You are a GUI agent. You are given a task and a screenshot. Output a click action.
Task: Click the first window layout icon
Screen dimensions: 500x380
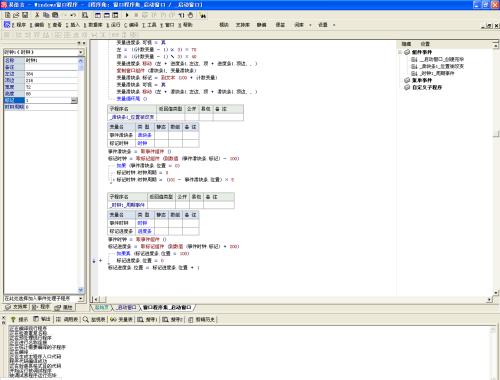(98, 15)
